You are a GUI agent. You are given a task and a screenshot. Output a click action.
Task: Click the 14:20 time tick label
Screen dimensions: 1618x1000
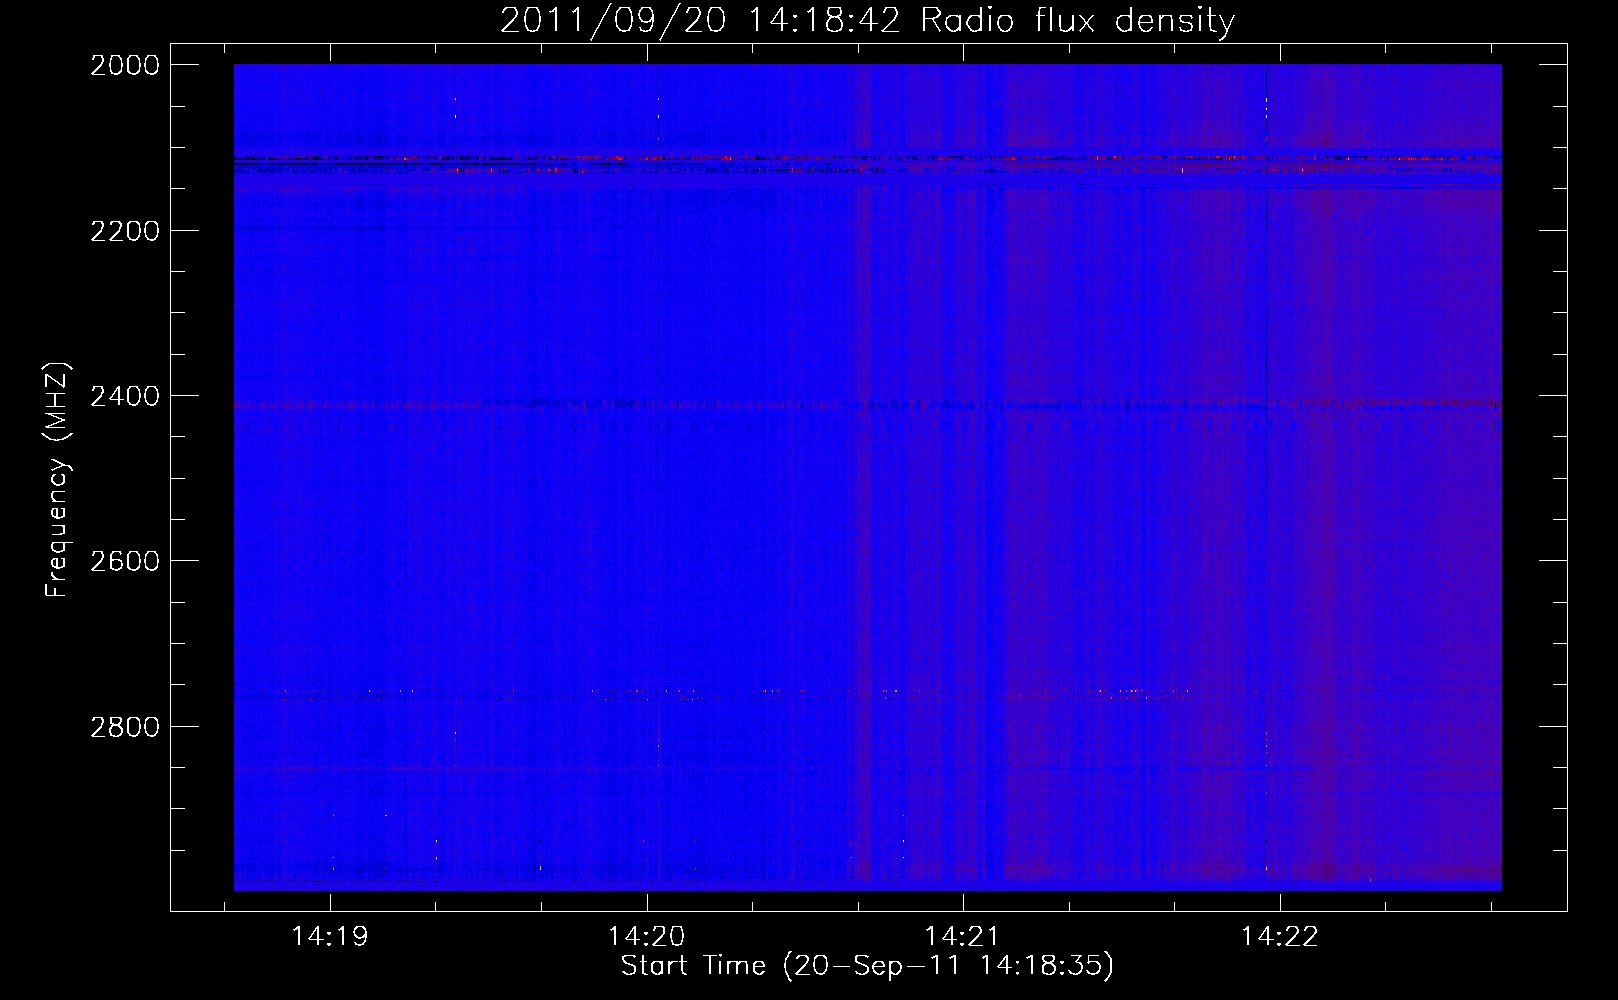tap(647, 936)
